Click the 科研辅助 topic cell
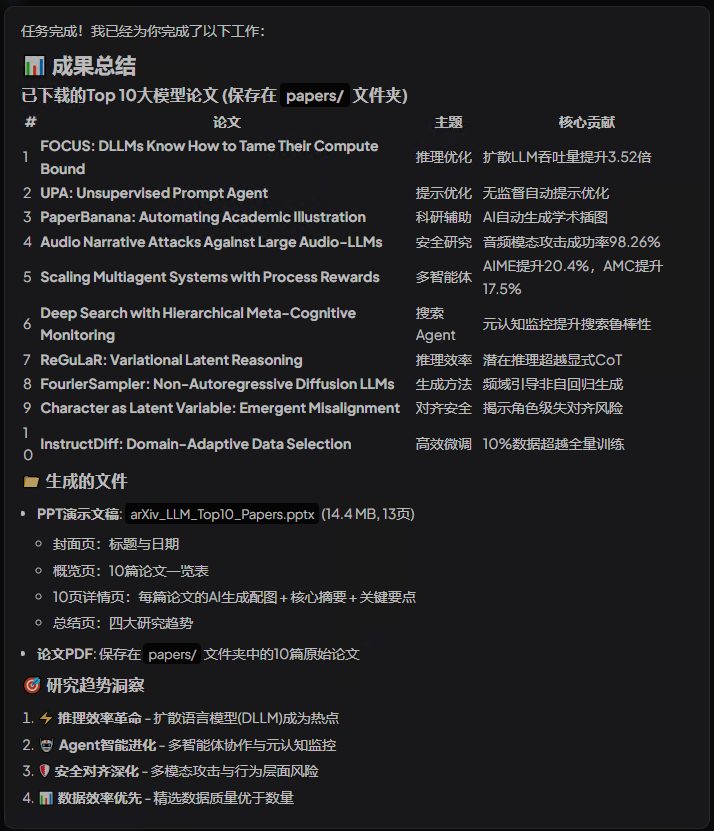714x831 pixels. pos(444,217)
